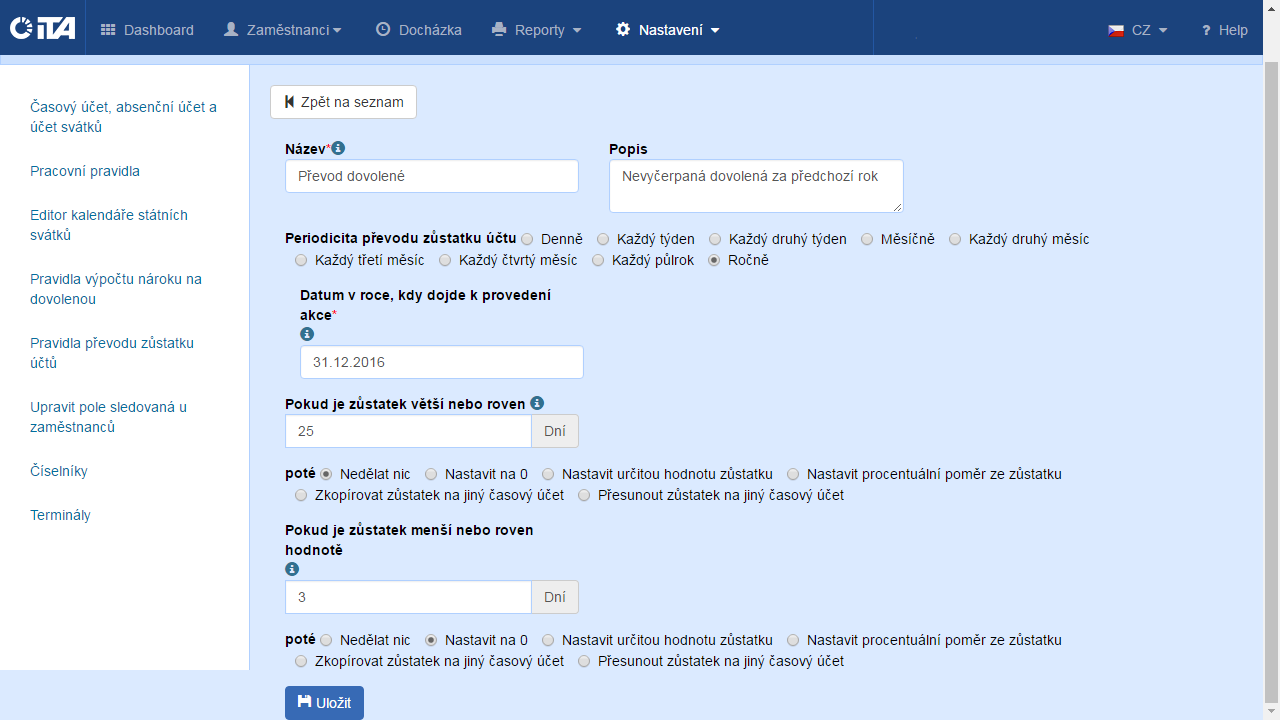Expand the Zaměstnanci dropdown menu

pos(282,30)
